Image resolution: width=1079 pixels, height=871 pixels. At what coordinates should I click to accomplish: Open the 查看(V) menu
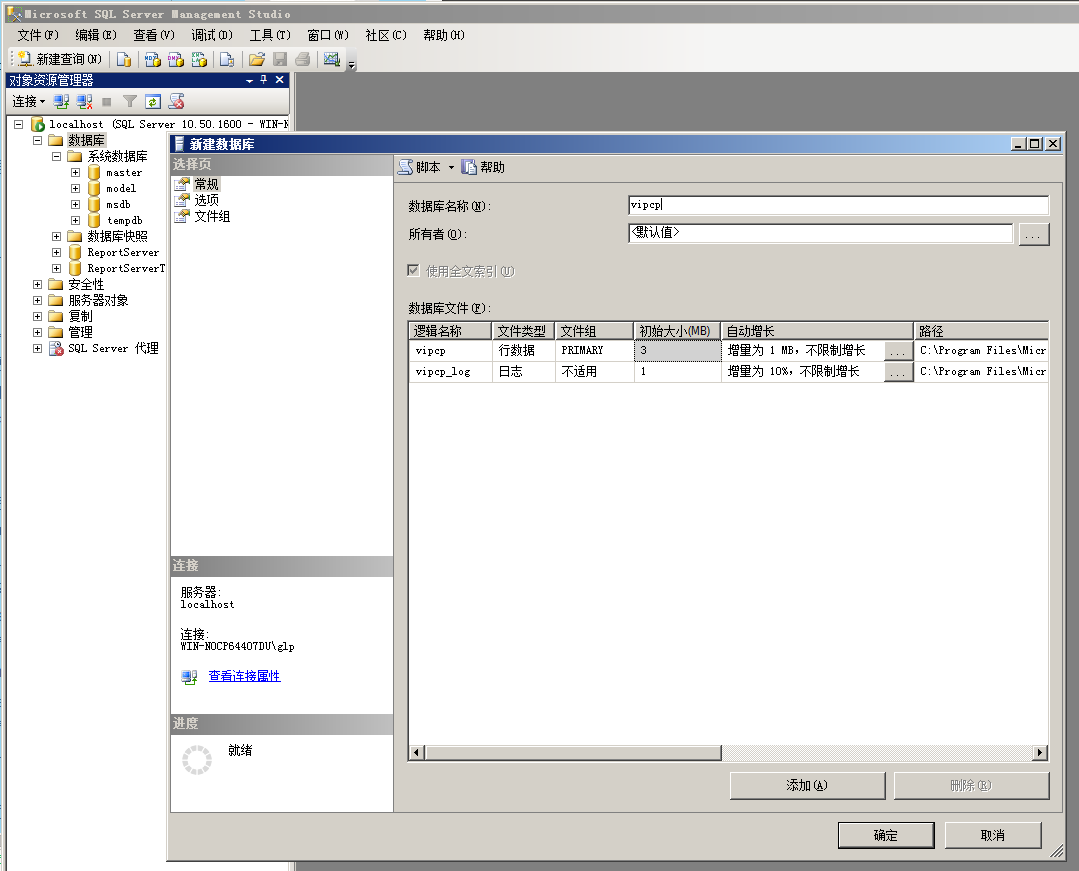pyautogui.click(x=153, y=35)
